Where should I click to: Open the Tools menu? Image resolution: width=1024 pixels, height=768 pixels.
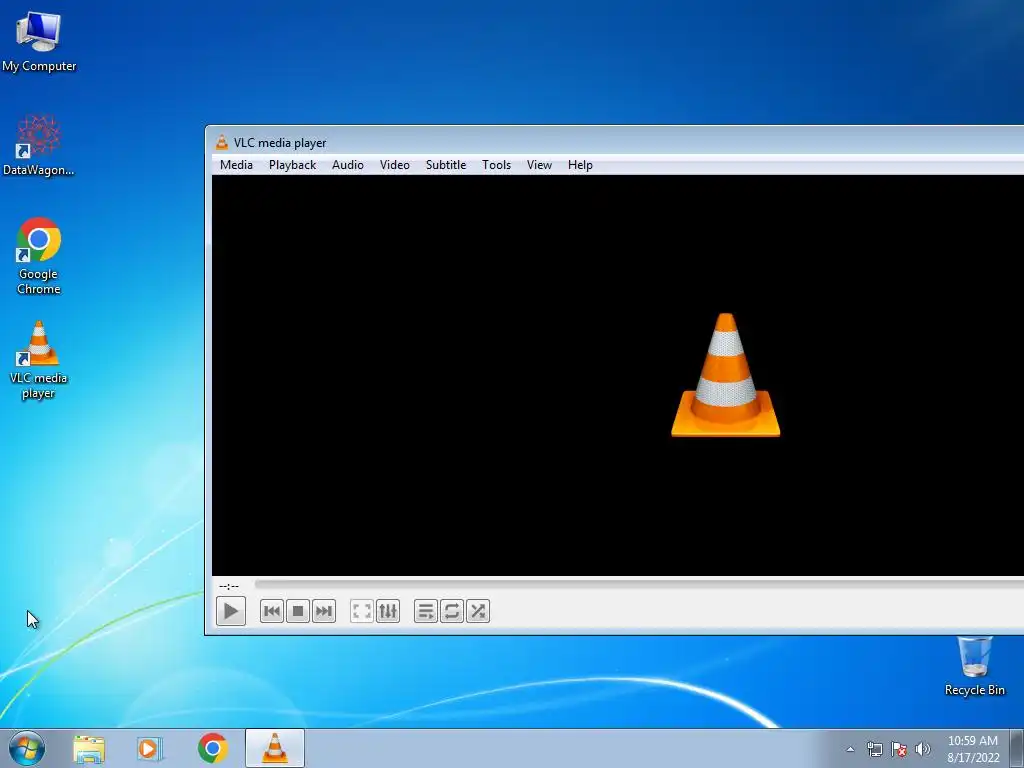coord(496,165)
